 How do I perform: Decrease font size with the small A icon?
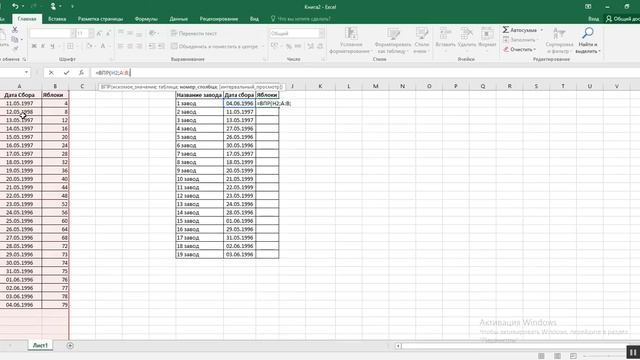(108, 33)
